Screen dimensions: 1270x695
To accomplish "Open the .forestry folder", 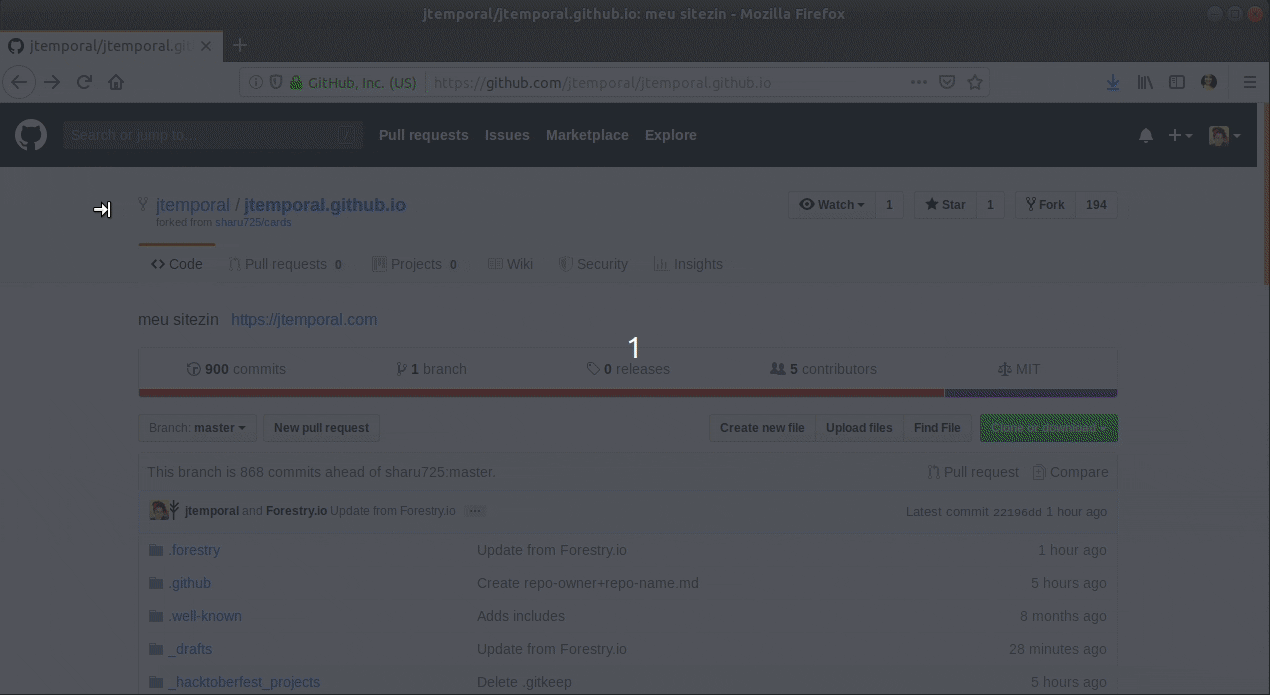I will tap(194, 550).
